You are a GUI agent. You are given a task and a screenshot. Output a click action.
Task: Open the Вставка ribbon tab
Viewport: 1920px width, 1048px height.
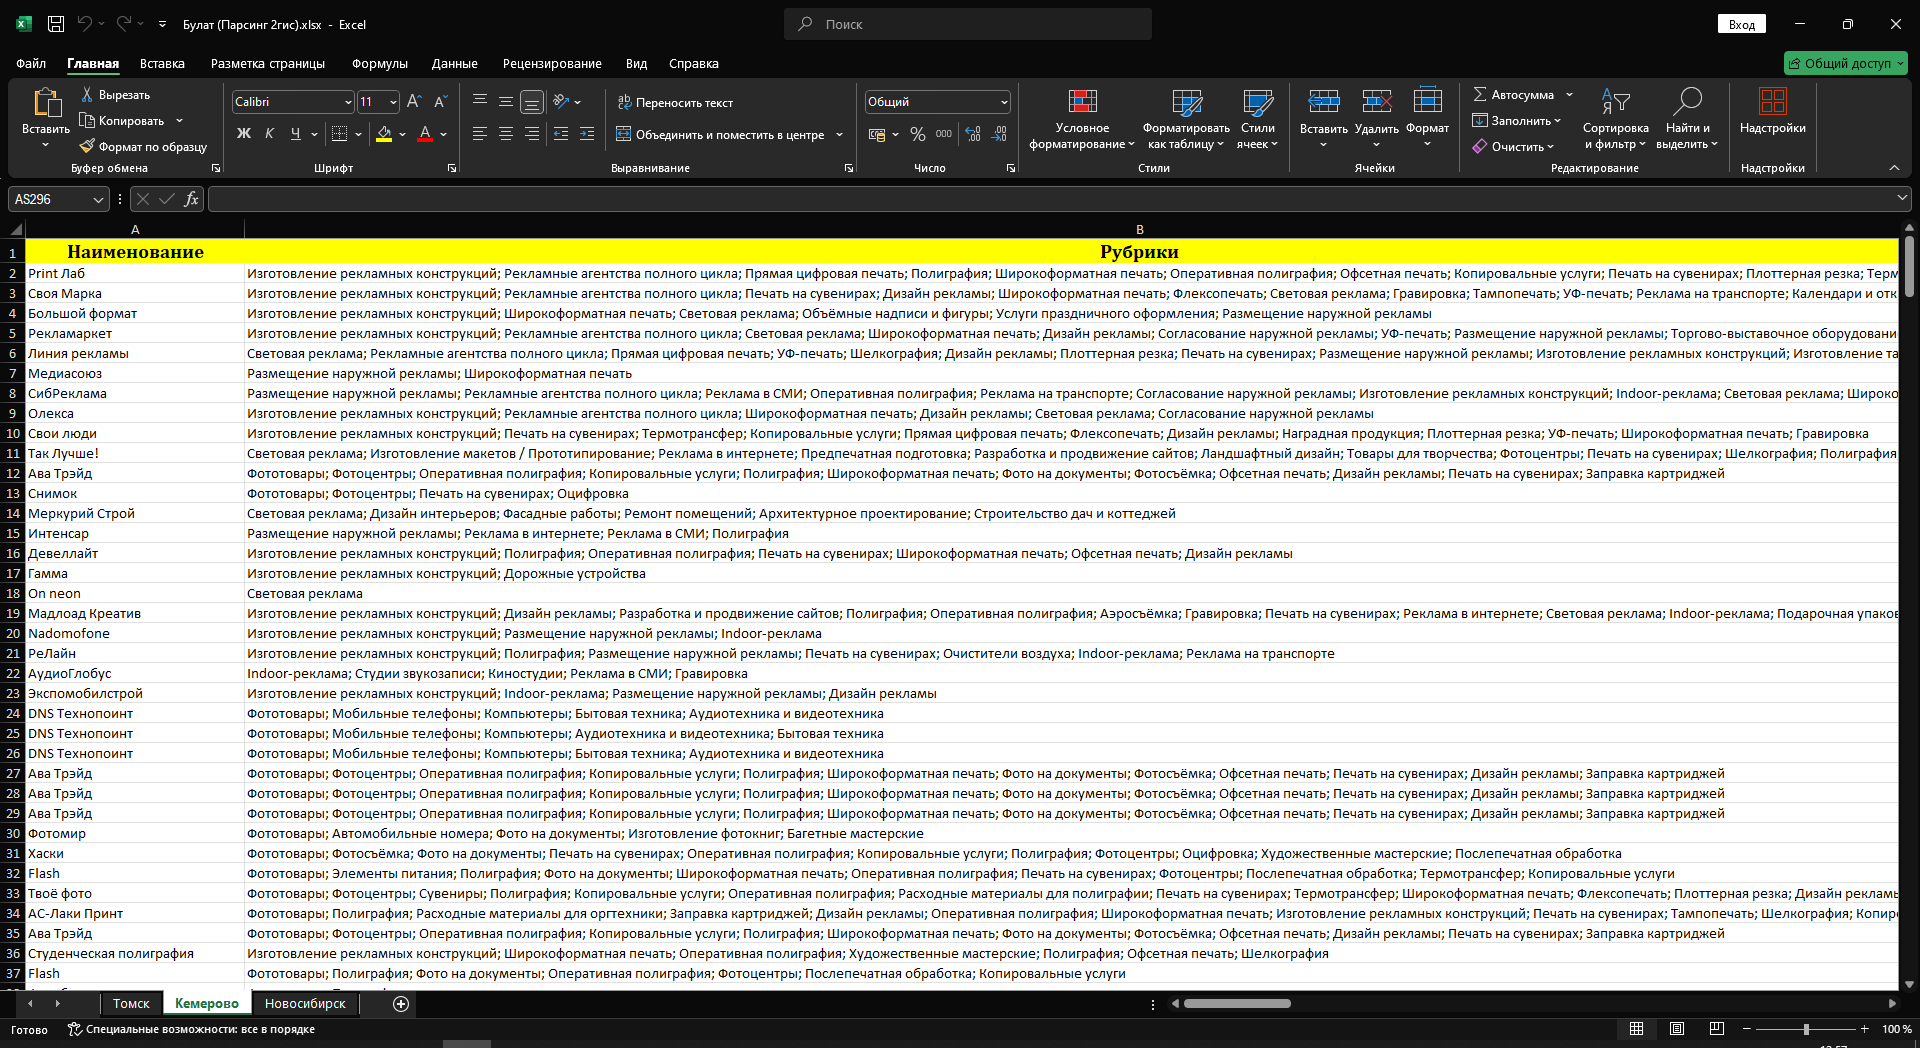[x=162, y=64]
